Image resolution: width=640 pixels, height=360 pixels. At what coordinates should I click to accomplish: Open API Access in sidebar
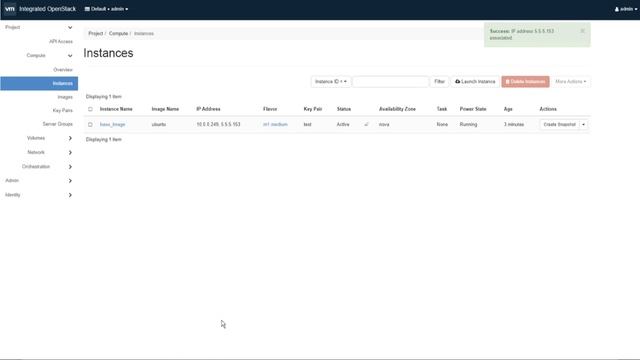(61, 42)
